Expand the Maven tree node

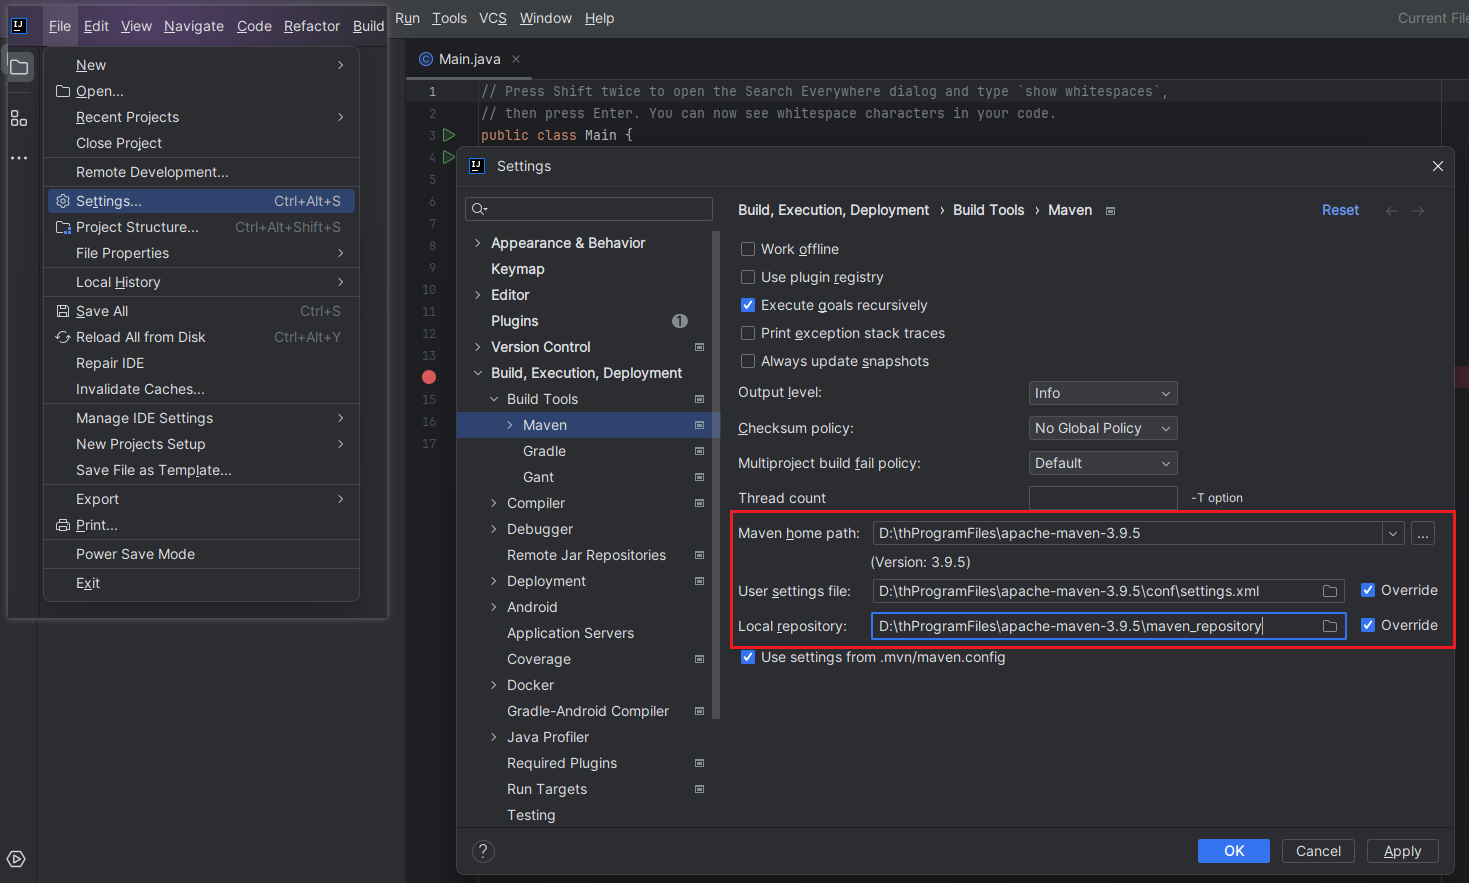pyautogui.click(x=510, y=425)
